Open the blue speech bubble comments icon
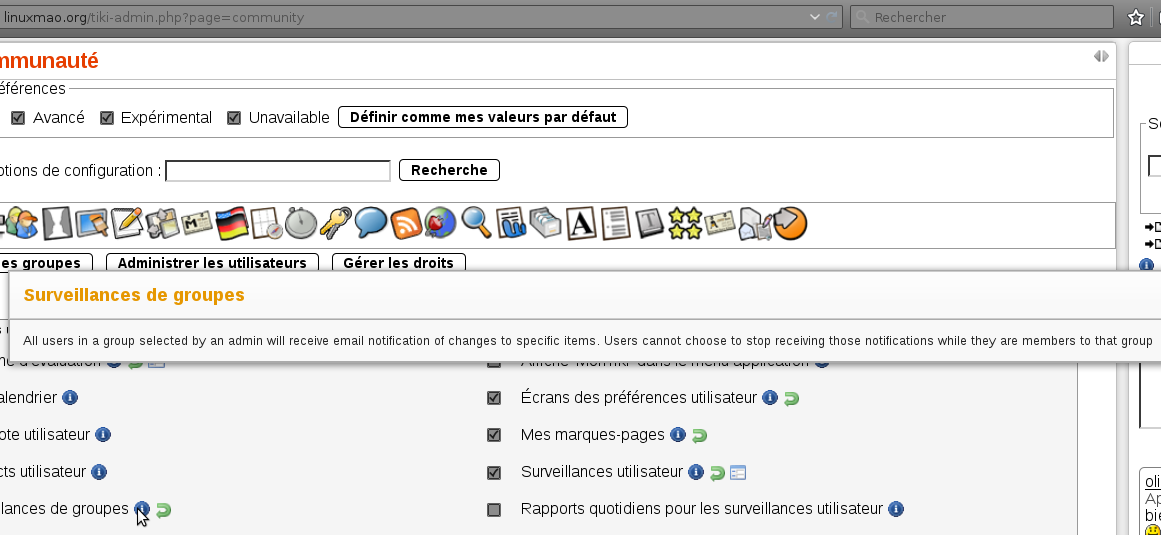The image size is (1161, 535). coord(371,223)
